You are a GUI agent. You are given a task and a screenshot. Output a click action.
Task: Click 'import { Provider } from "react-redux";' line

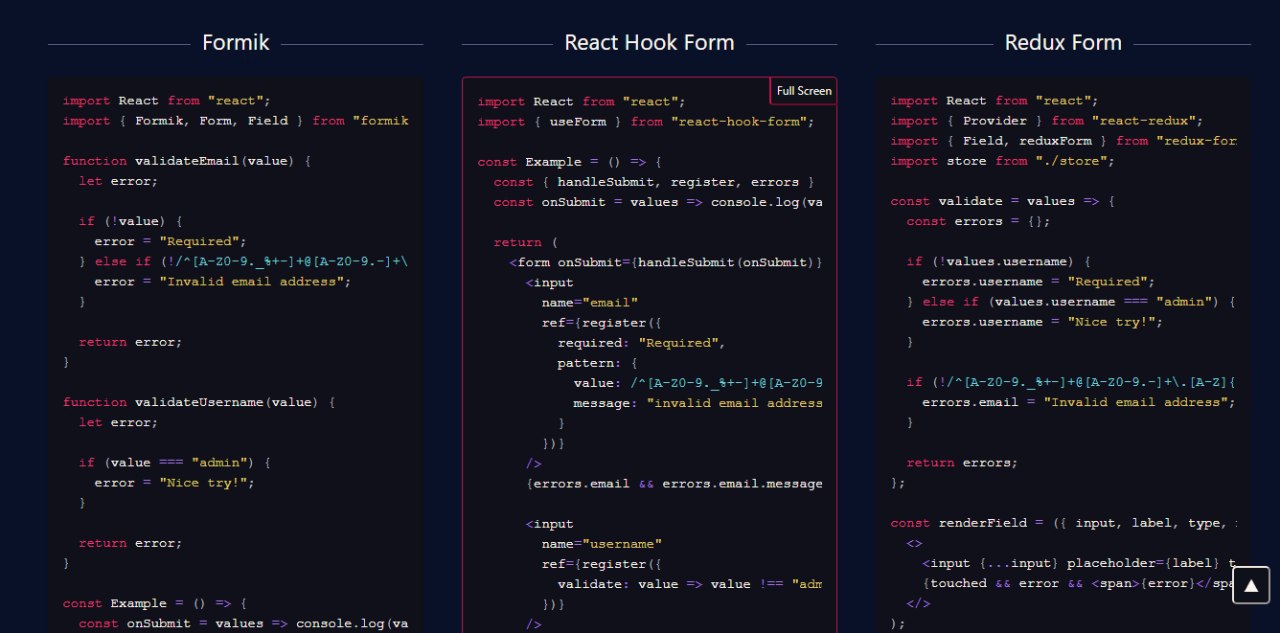click(1047, 121)
